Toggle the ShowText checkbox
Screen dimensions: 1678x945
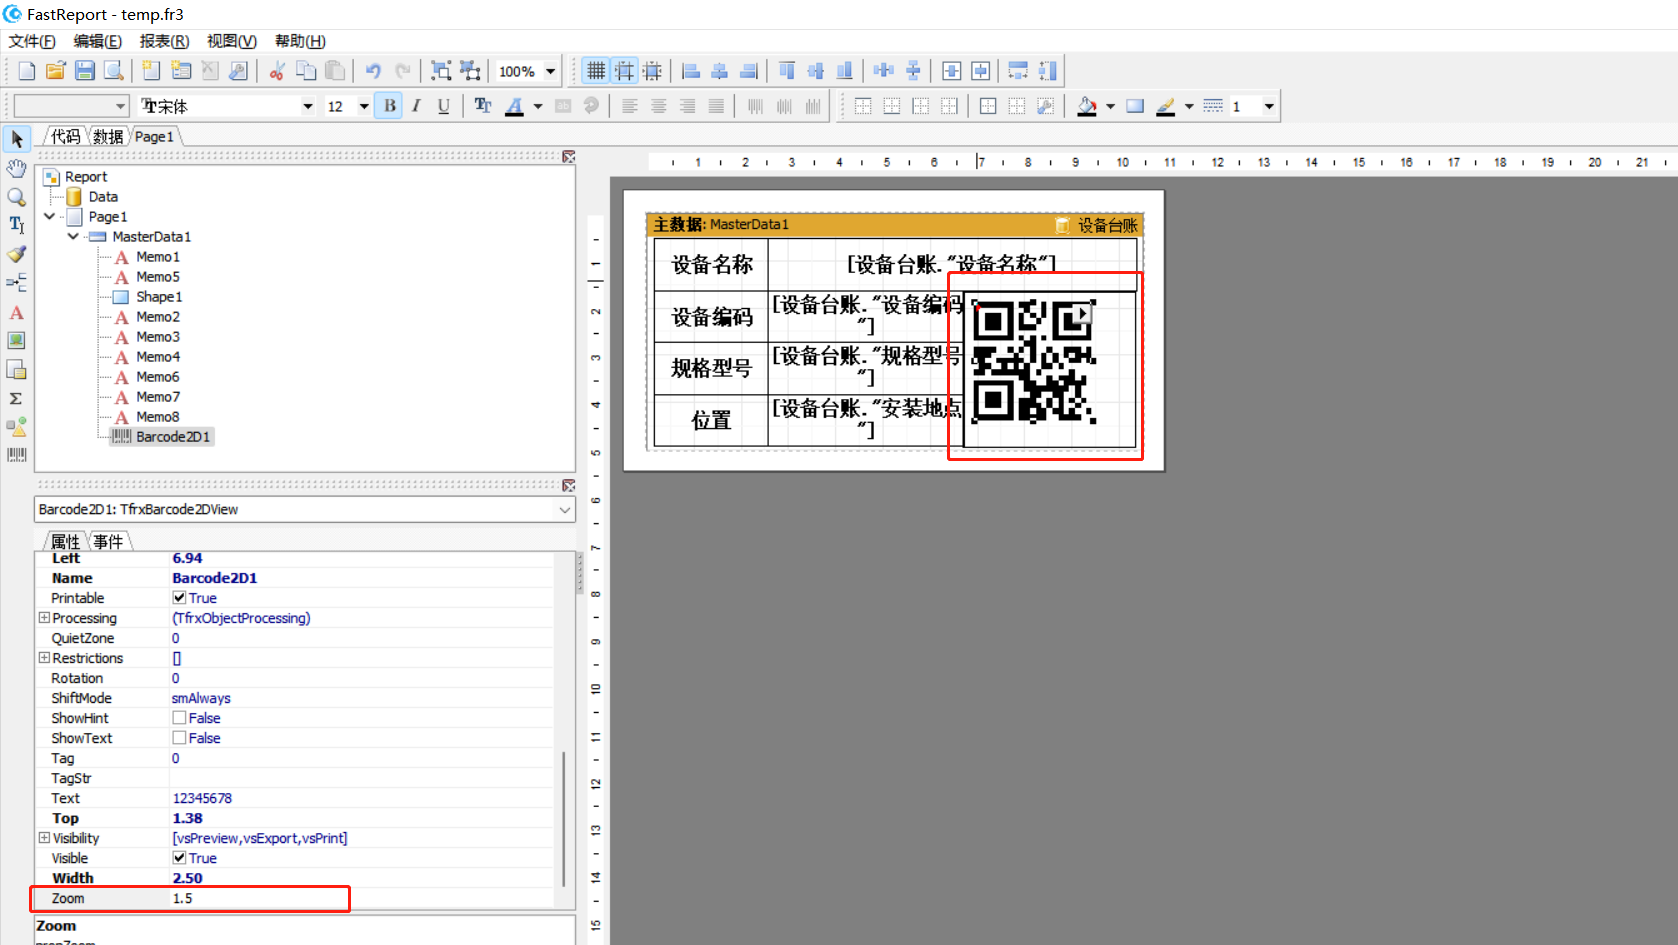tap(179, 738)
